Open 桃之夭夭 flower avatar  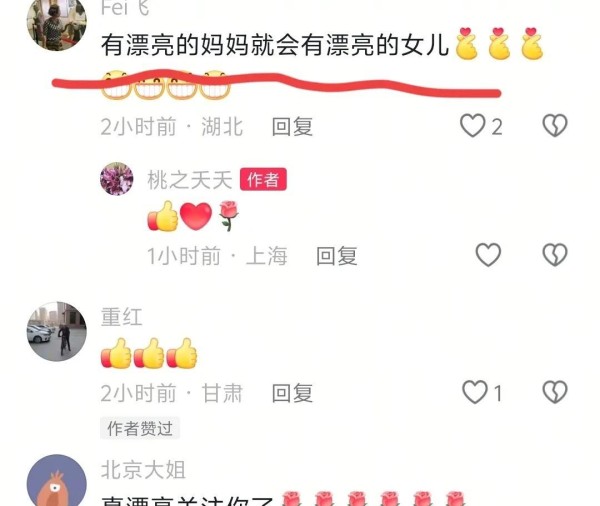pos(117,179)
